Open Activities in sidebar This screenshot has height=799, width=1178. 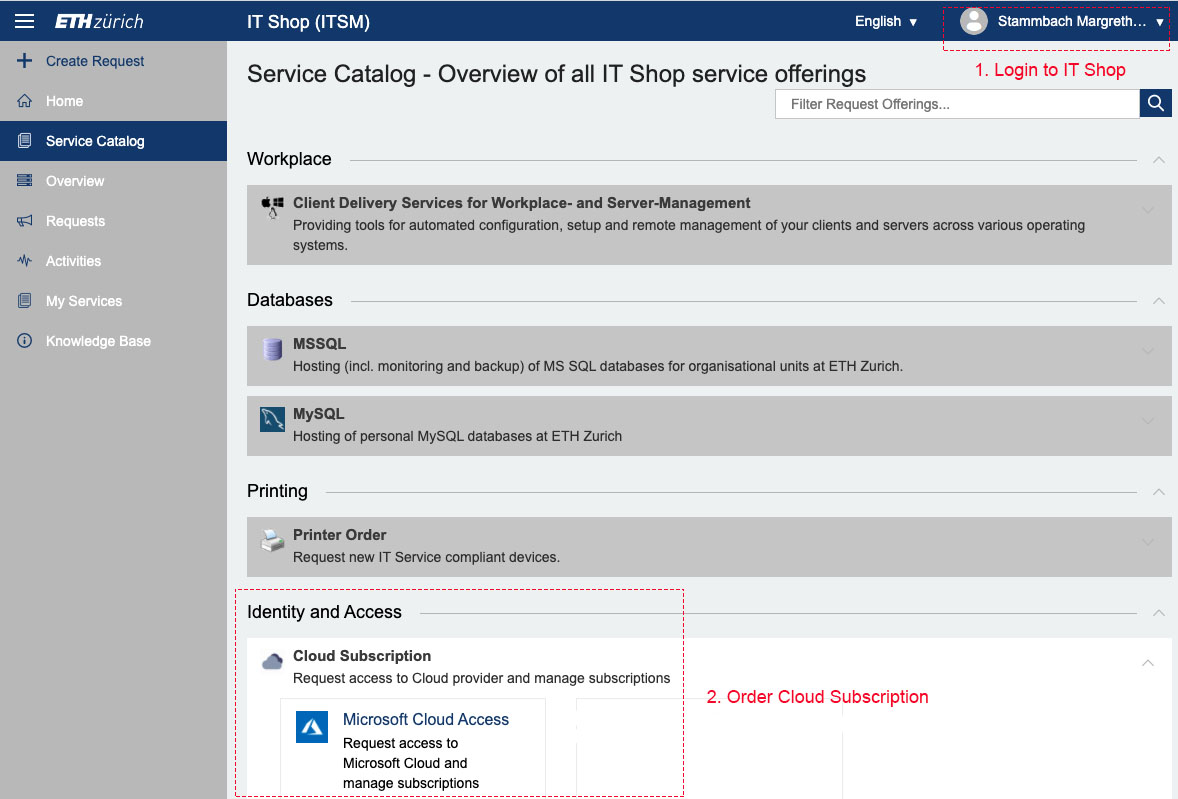113,261
